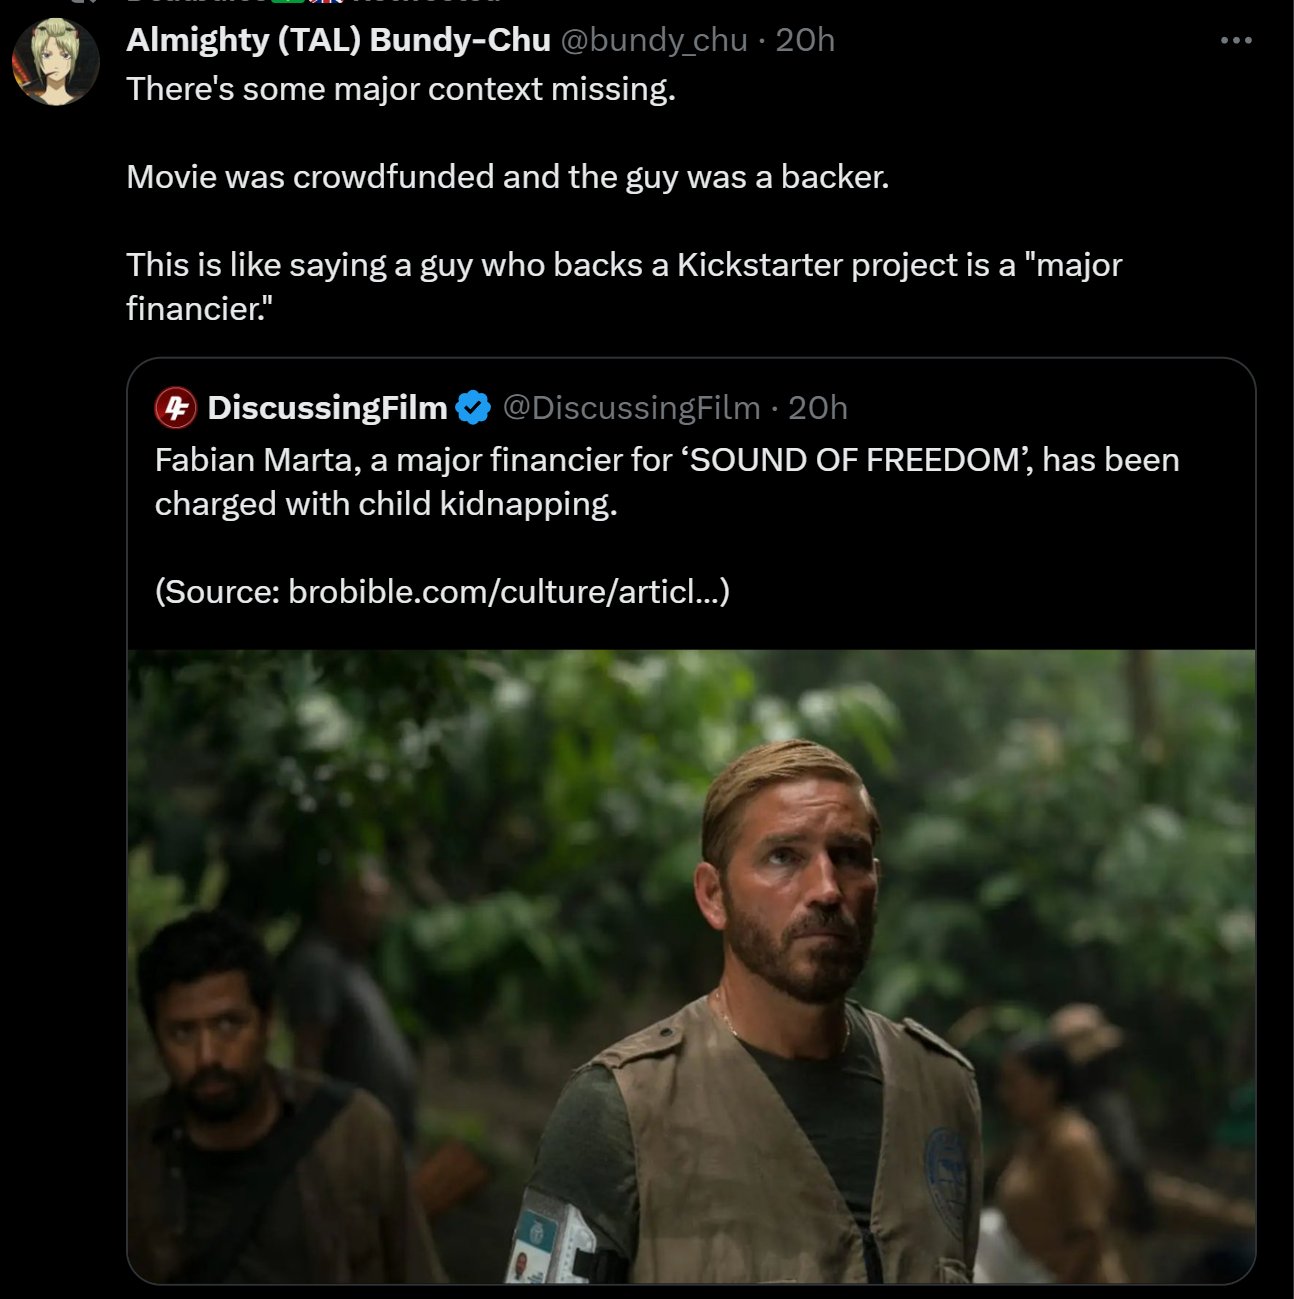The width and height of the screenshot is (1294, 1299).
Task: Open the DiscussingFilm account name
Action: click(x=327, y=408)
